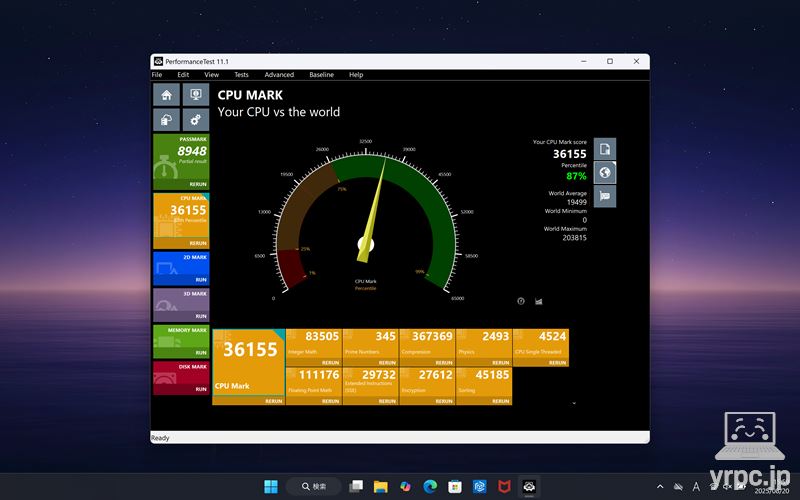Click the crossed-out cloud tray icon
The height and width of the screenshot is (500, 800).
coord(678,487)
